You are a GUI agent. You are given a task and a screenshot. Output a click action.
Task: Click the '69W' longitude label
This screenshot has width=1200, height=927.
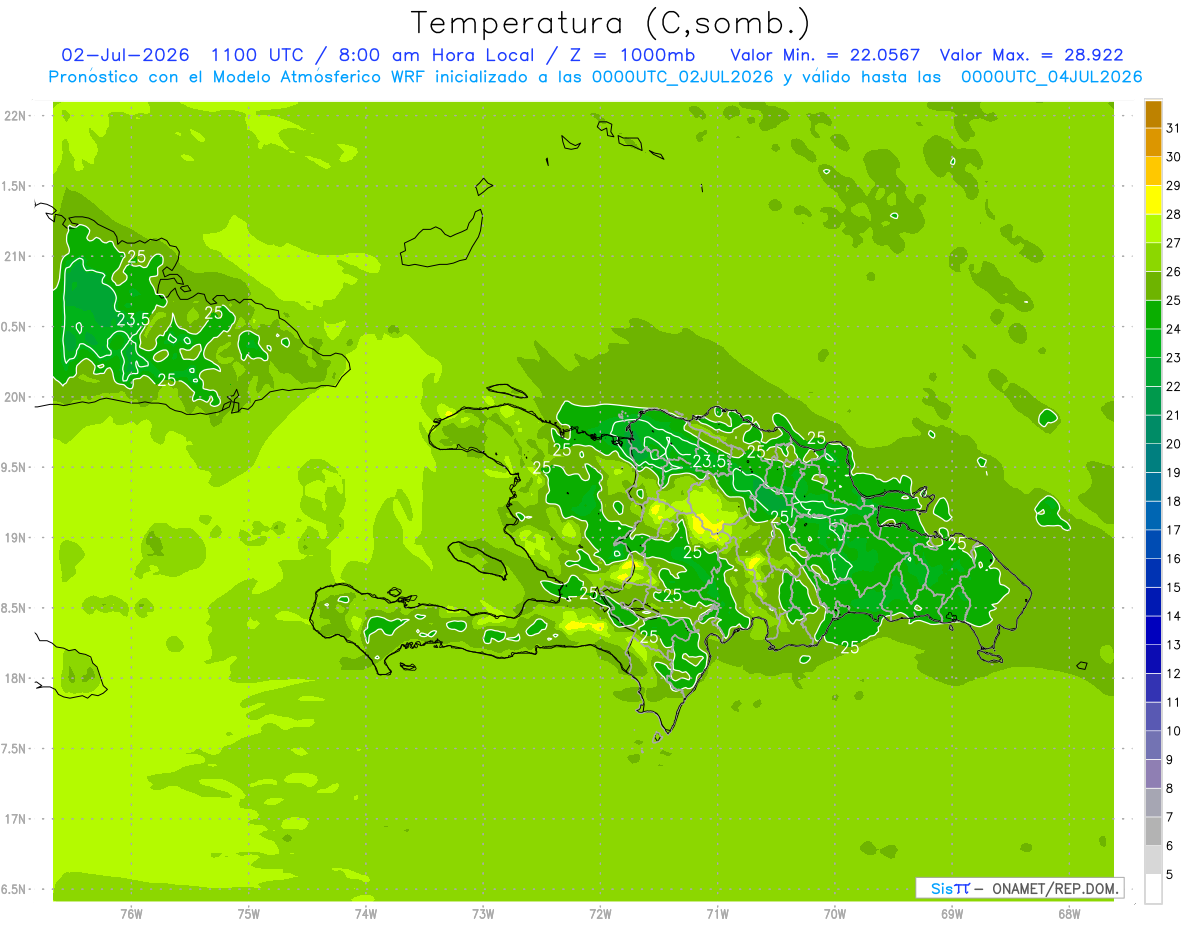tap(952, 913)
